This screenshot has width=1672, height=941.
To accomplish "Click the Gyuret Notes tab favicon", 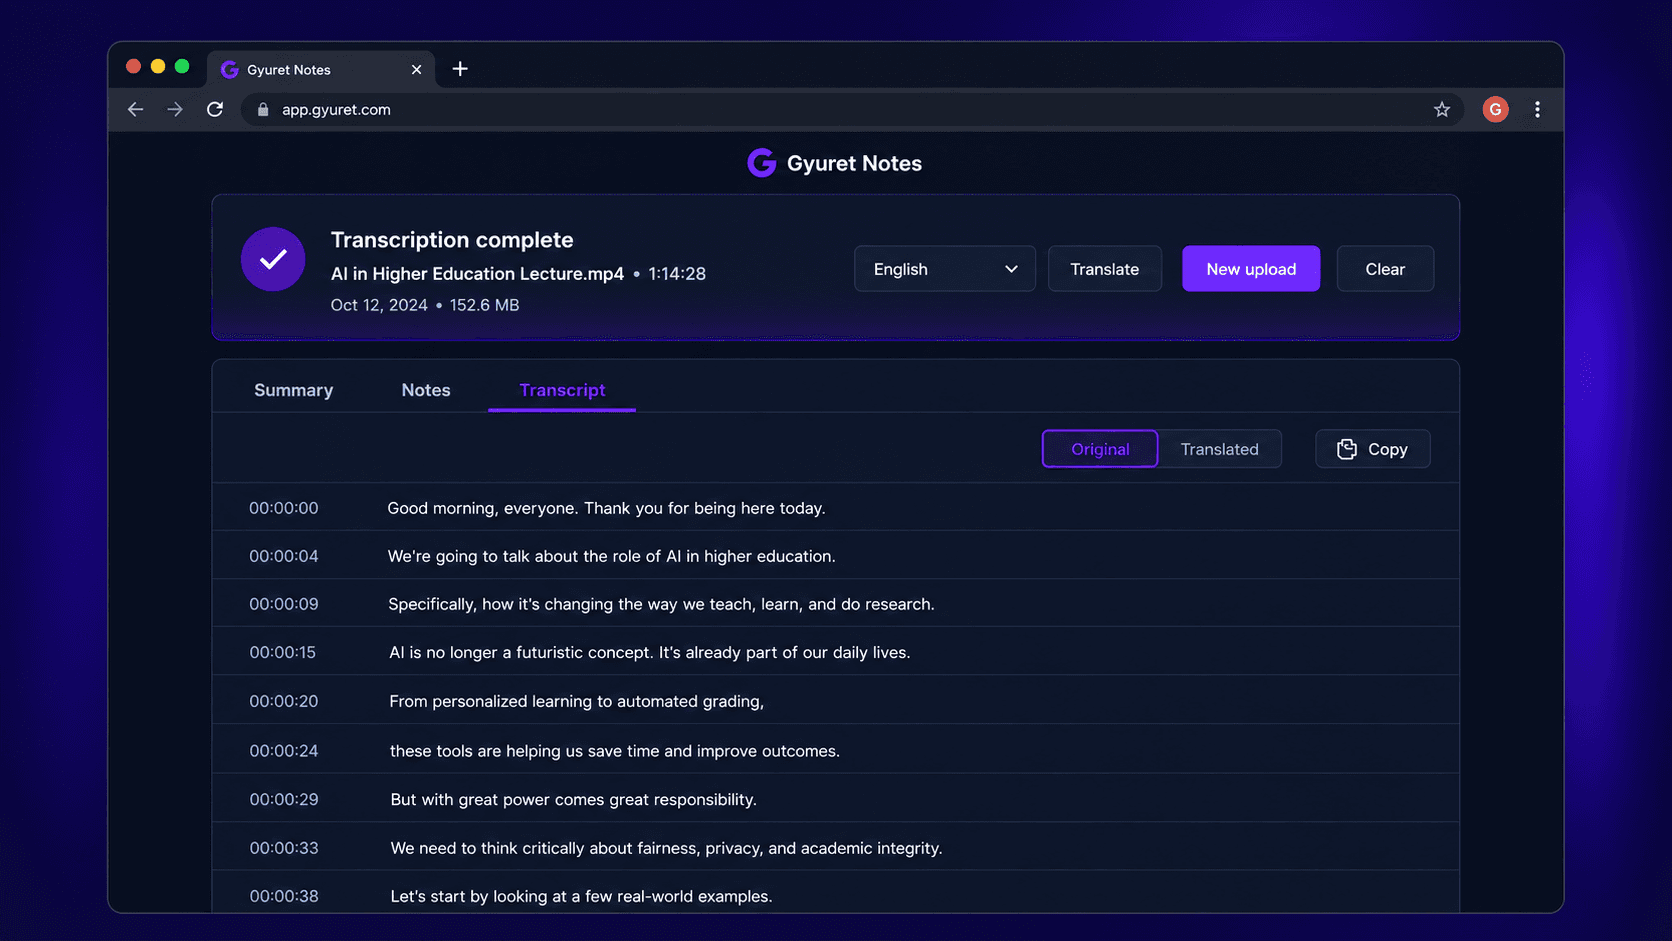I will click(230, 70).
